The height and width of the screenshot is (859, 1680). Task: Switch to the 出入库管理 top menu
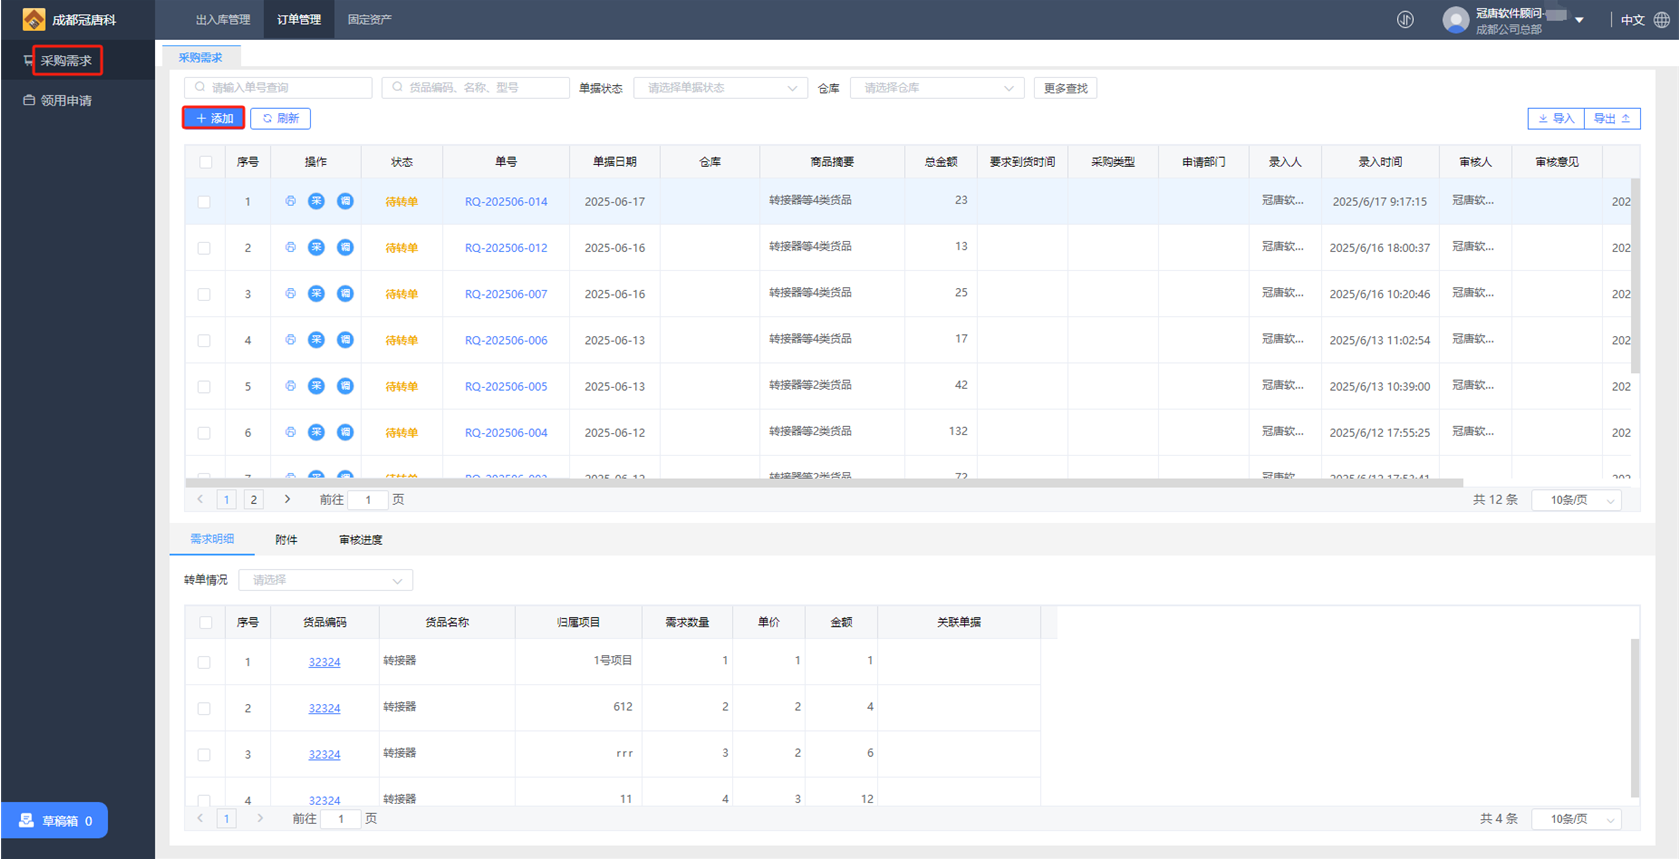[x=222, y=20]
